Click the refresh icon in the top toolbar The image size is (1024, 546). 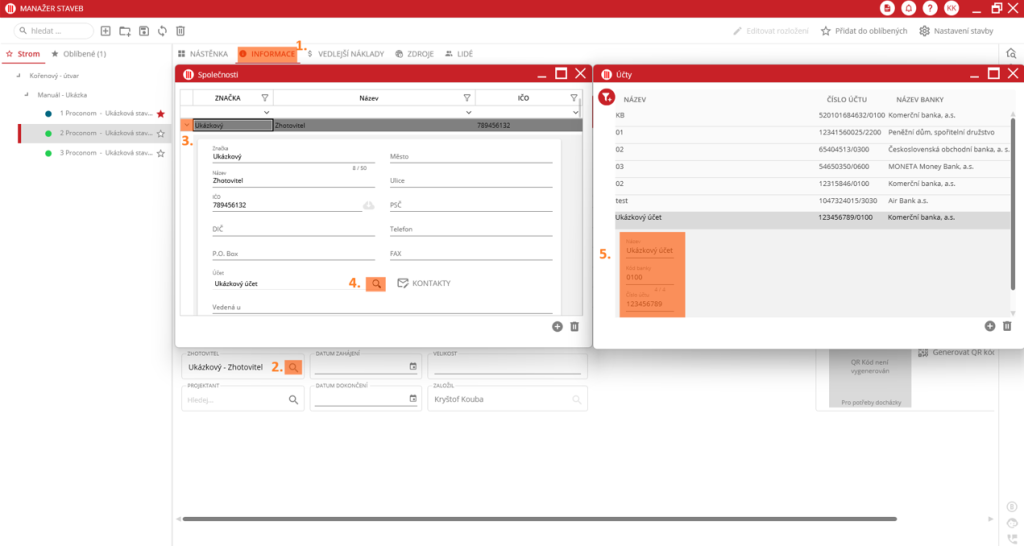[x=162, y=32]
